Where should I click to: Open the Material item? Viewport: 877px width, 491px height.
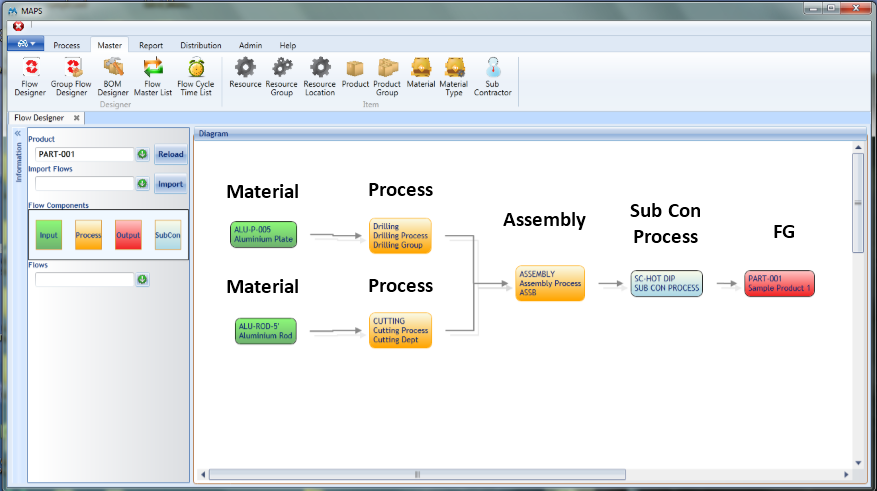[x=421, y=73]
